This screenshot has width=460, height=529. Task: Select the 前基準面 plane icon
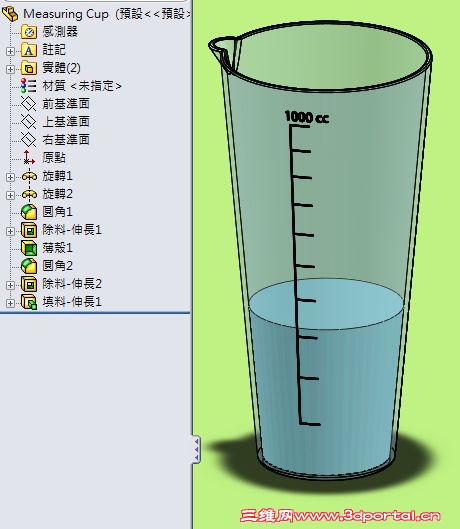tap(29, 104)
